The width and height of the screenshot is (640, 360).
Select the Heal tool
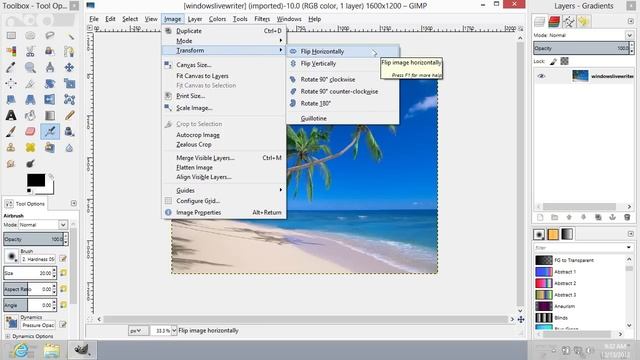click(30, 147)
